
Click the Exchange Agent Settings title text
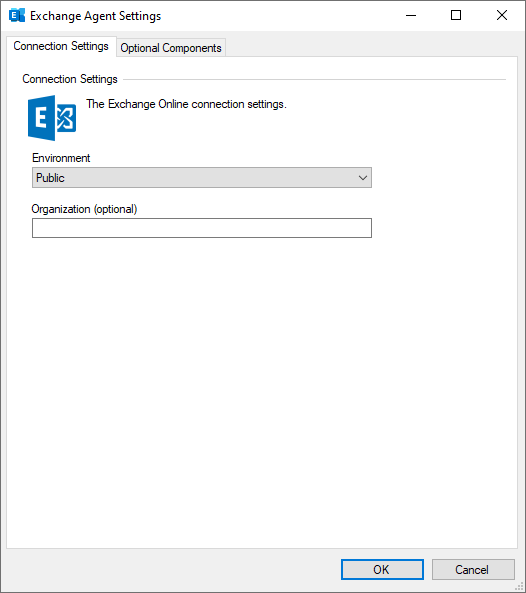point(96,16)
